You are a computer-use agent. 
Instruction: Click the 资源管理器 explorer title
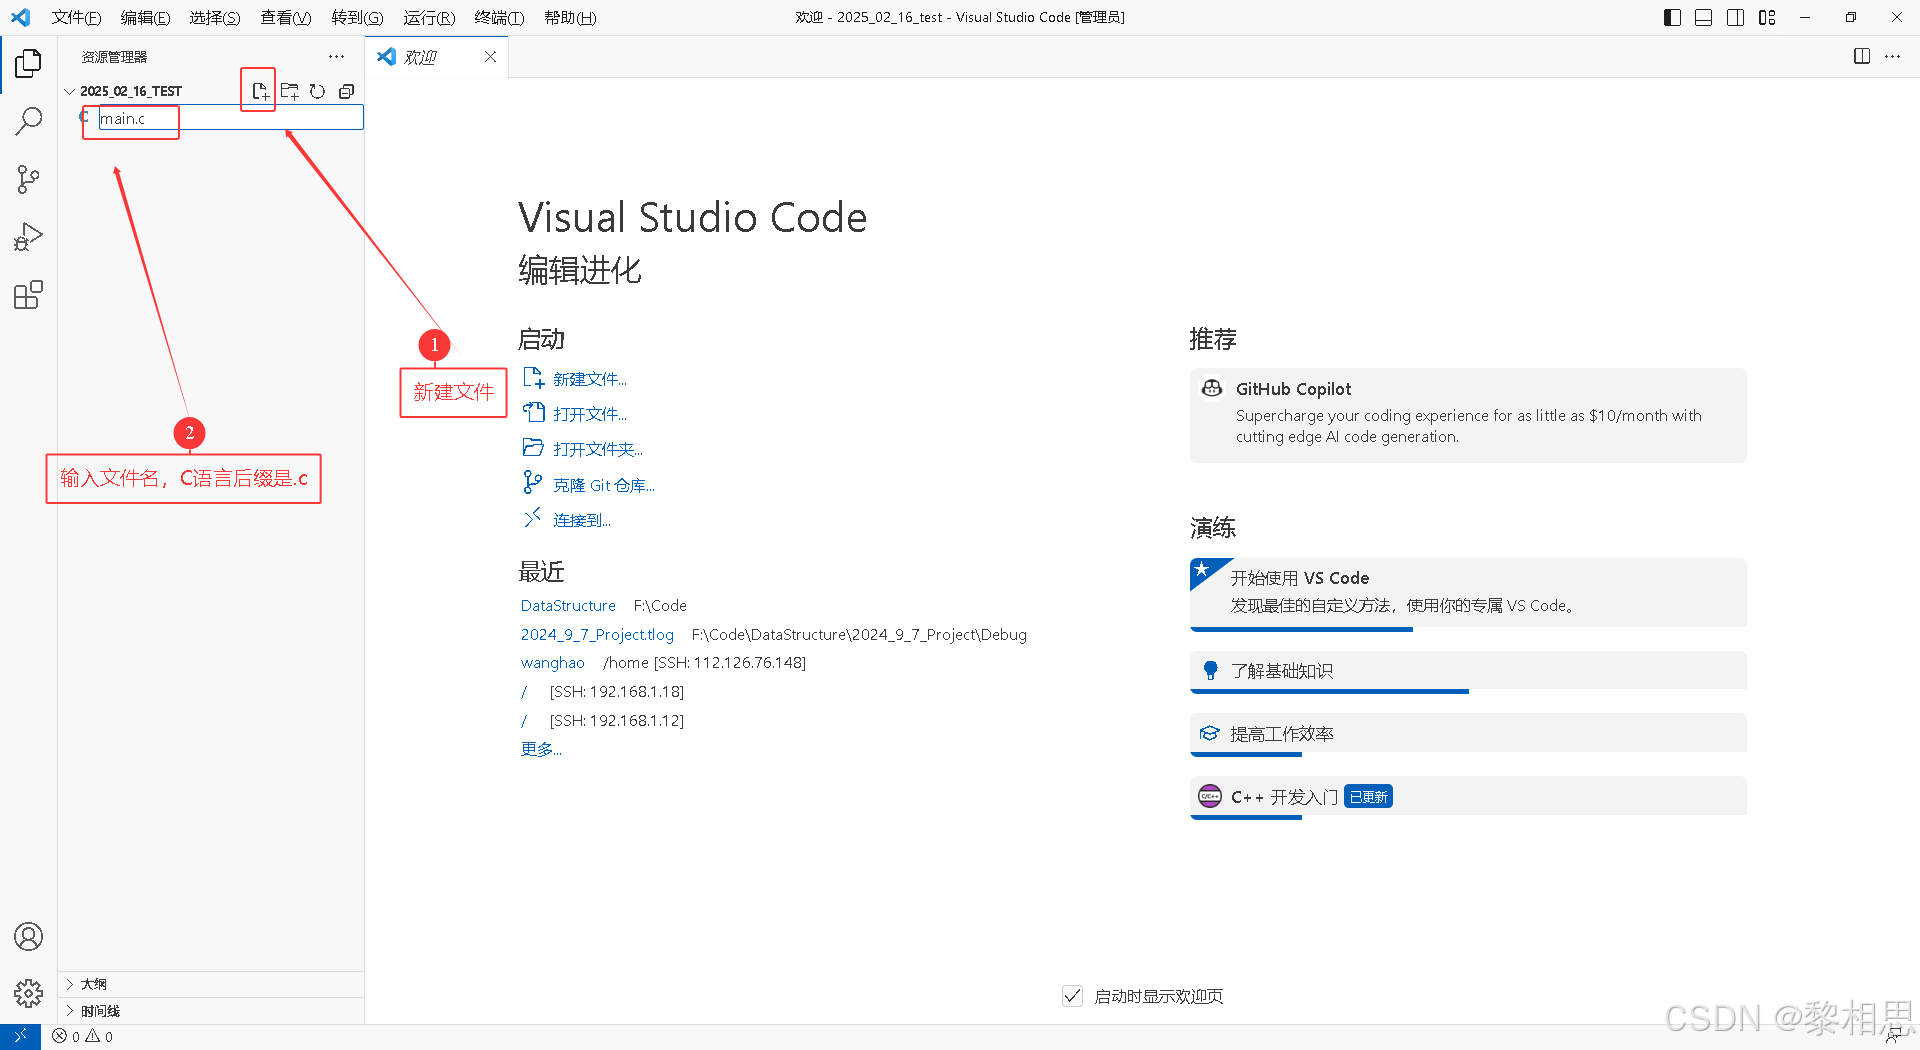pos(114,57)
